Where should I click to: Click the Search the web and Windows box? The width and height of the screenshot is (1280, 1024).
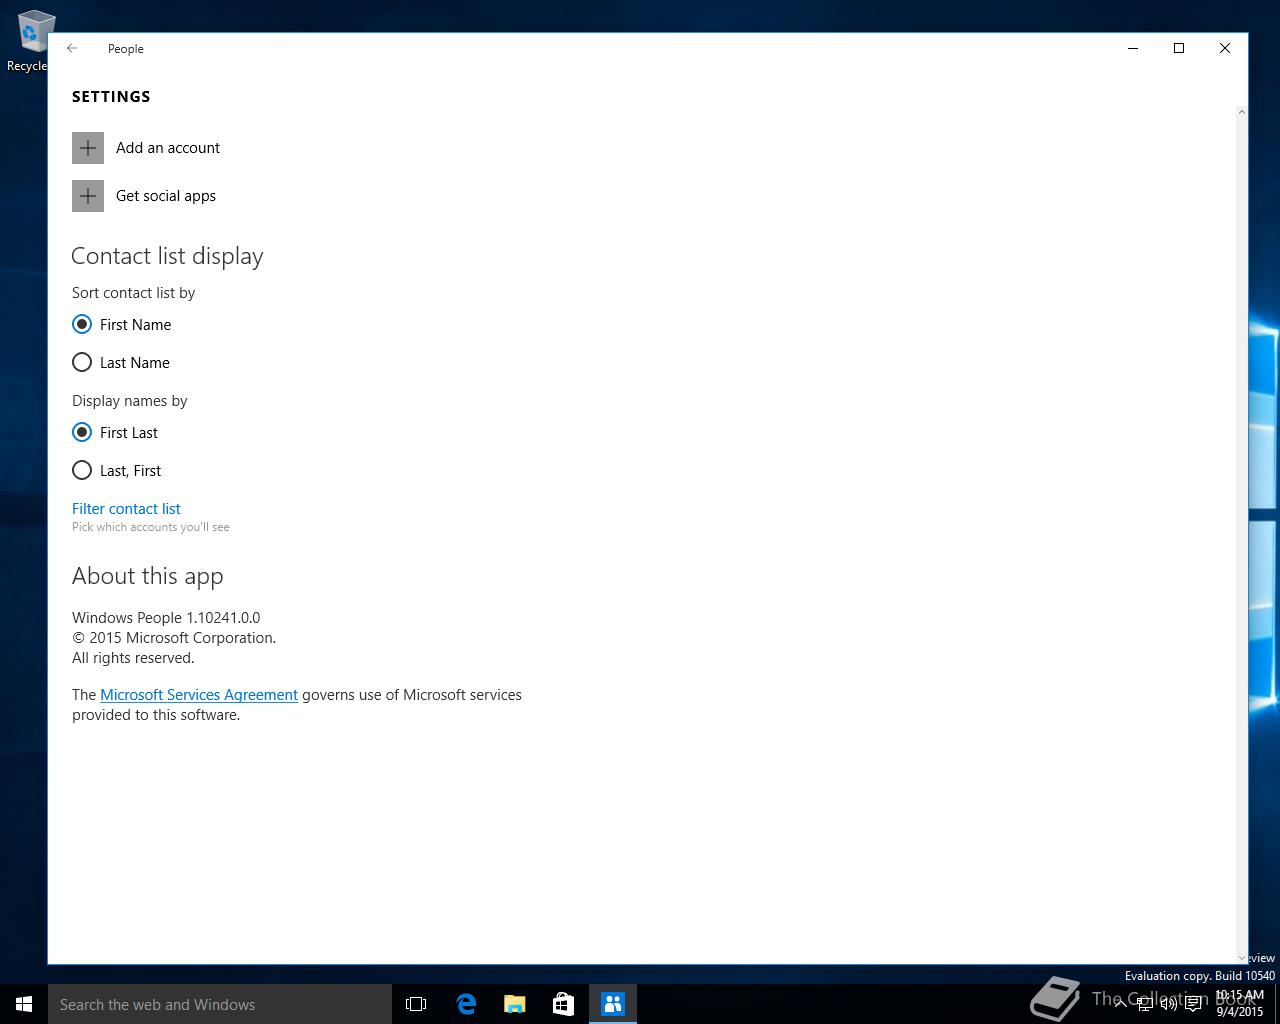(220, 1004)
